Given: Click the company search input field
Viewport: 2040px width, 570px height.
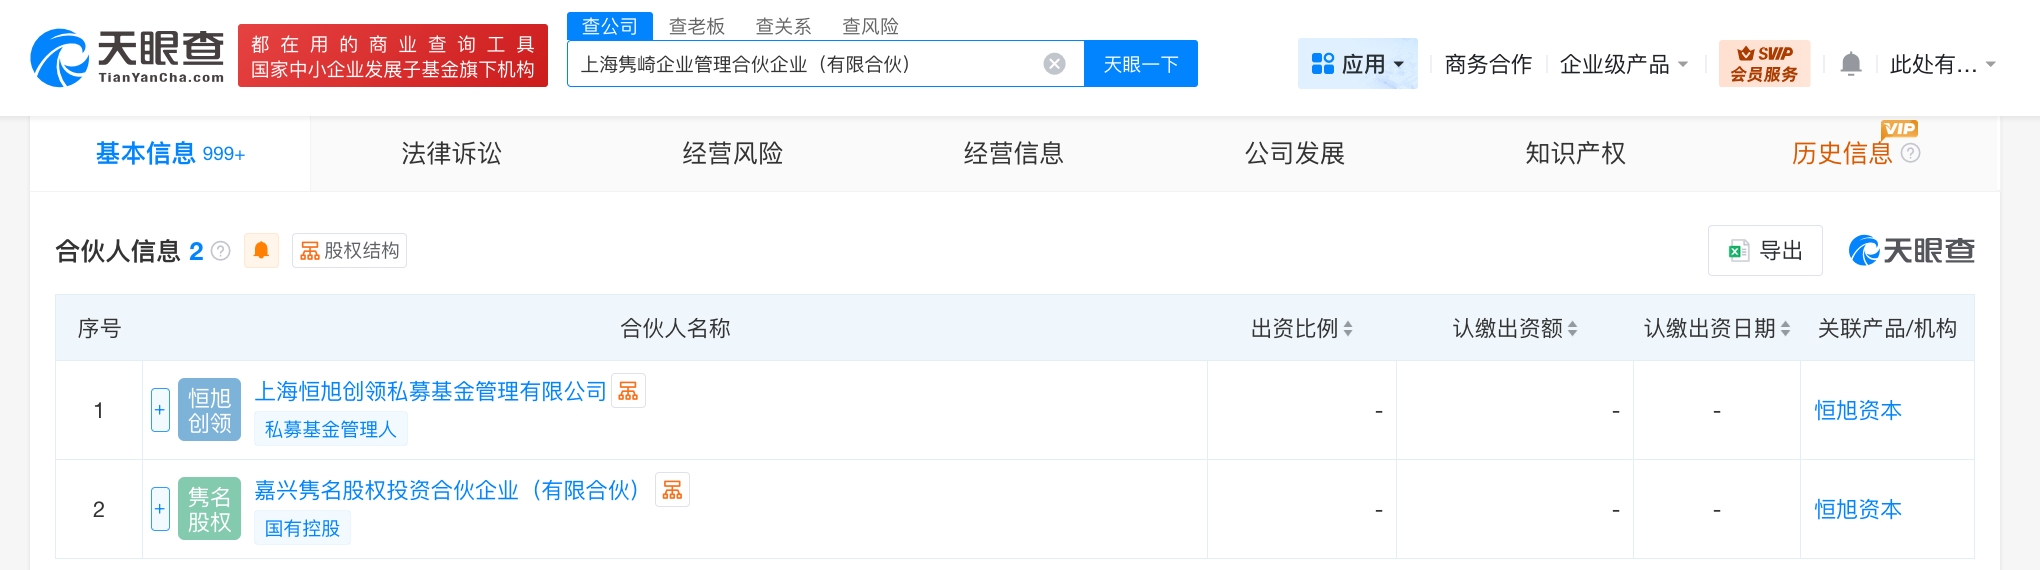Looking at the screenshot, I should pos(805,64).
